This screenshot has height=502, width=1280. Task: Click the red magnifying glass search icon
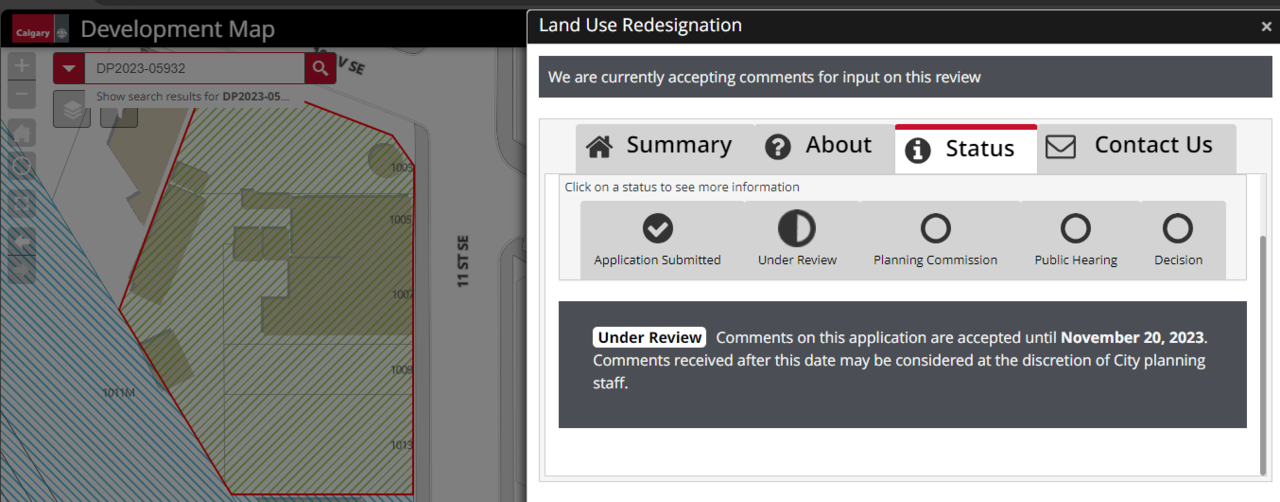pyautogui.click(x=320, y=68)
